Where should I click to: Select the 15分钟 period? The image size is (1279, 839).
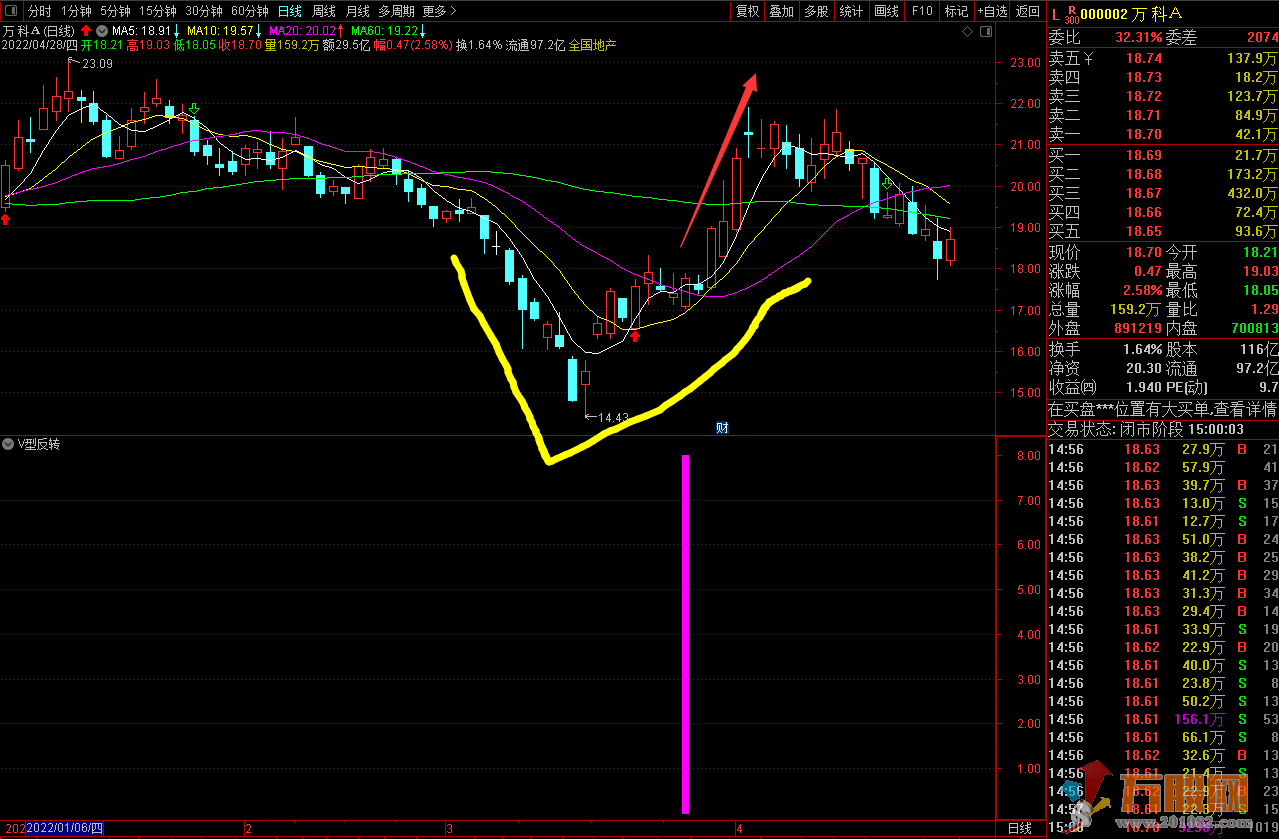click(x=156, y=11)
